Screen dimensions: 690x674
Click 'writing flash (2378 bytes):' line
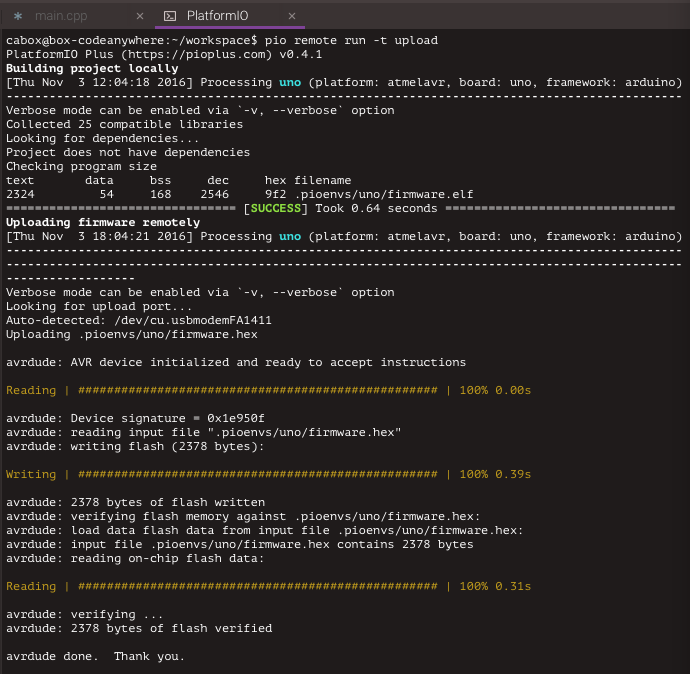pyautogui.click(x=135, y=447)
